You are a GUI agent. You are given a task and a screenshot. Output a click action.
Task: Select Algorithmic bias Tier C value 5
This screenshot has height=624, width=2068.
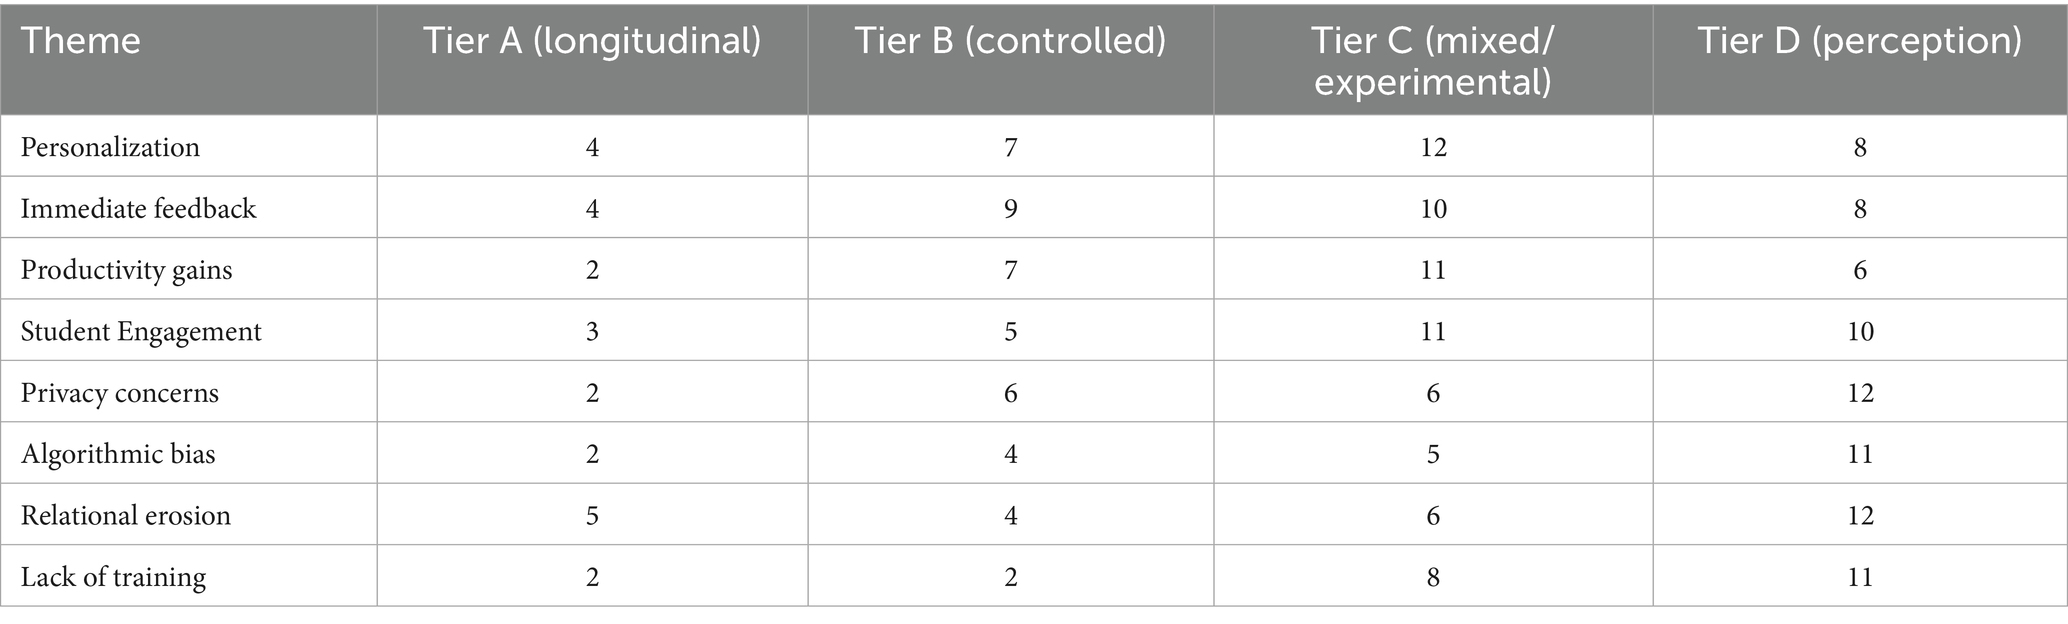point(1433,454)
